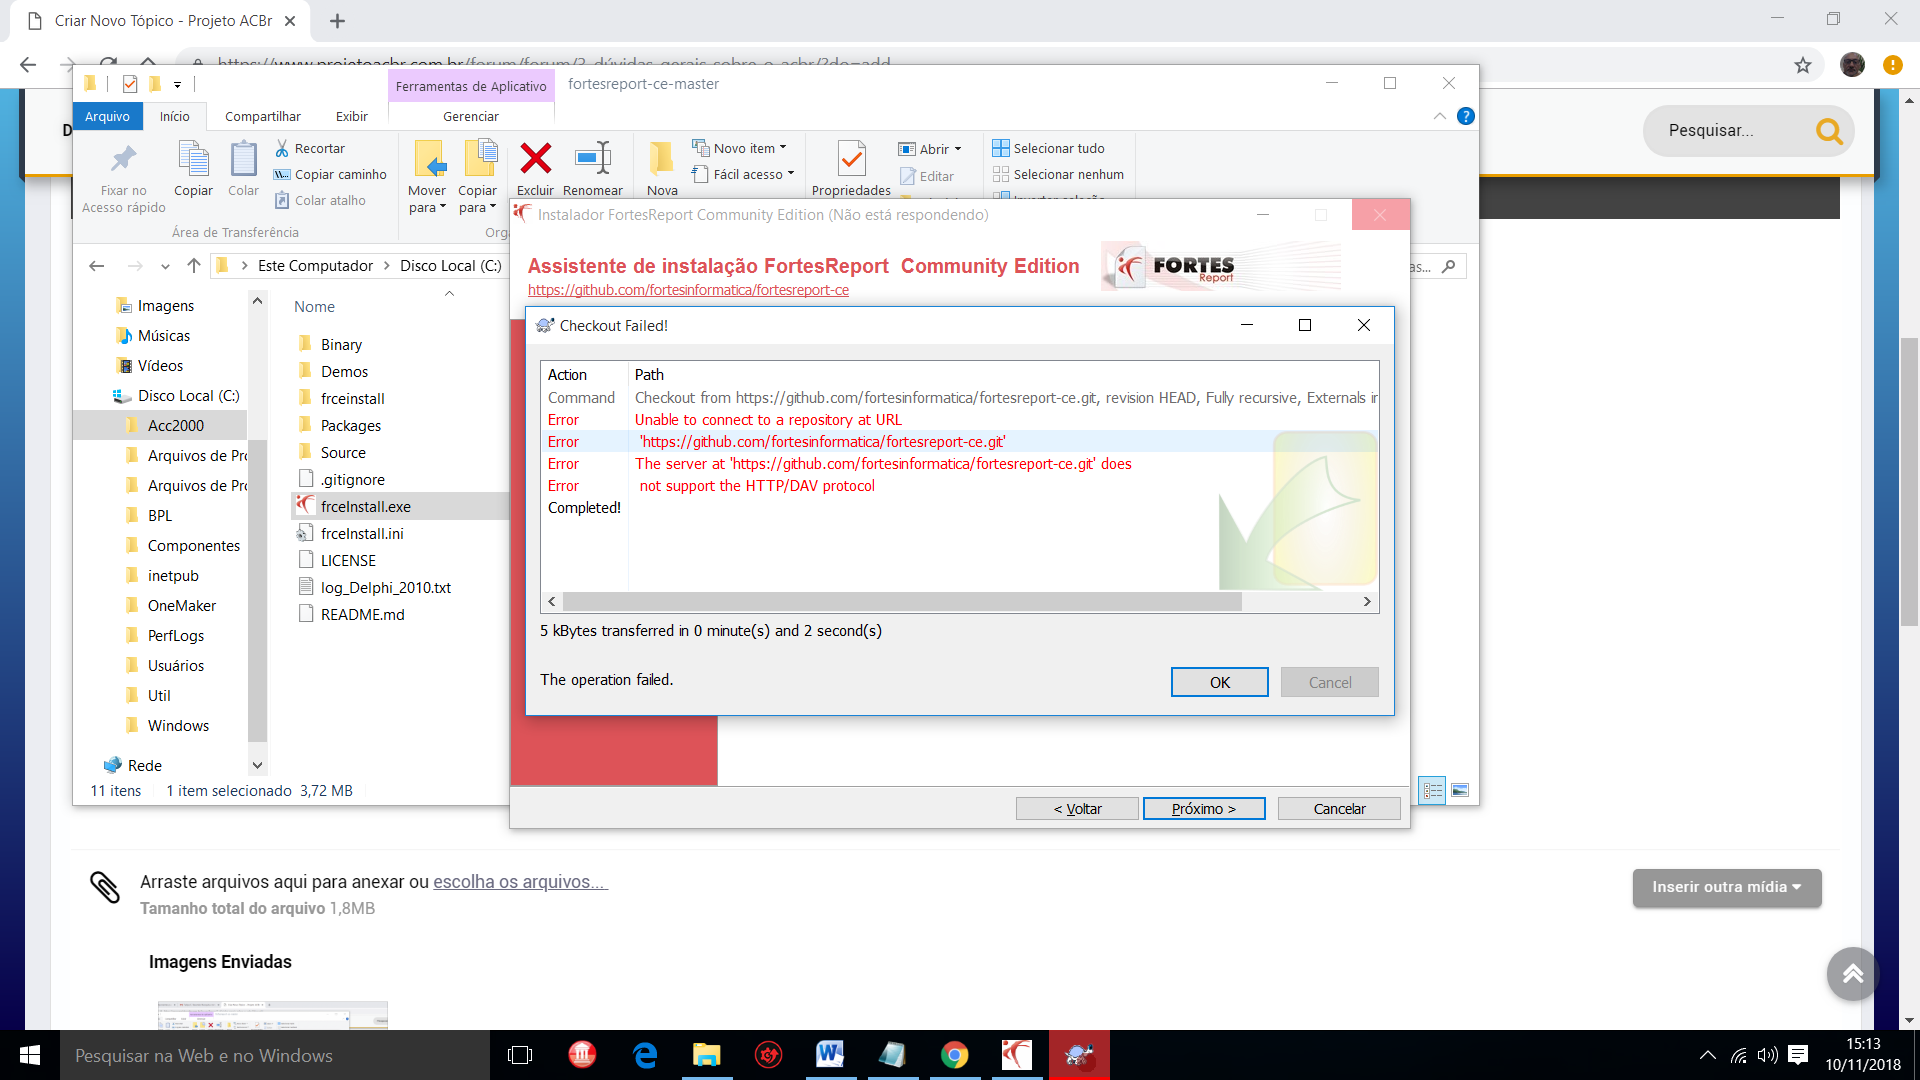Viewport: 1920px width, 1080px height.
Task: Click red Excluir icon
Action: 535,158
